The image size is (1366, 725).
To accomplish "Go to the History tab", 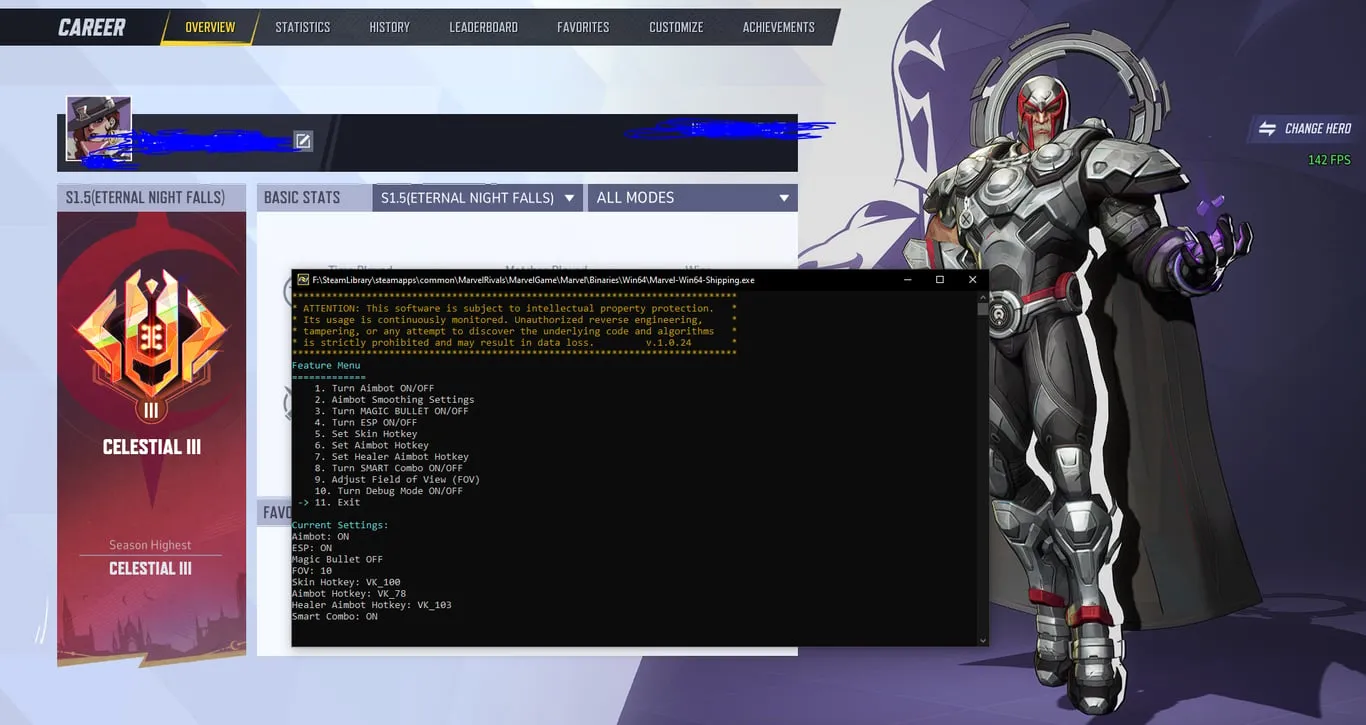I will click(x=389, y=27).
